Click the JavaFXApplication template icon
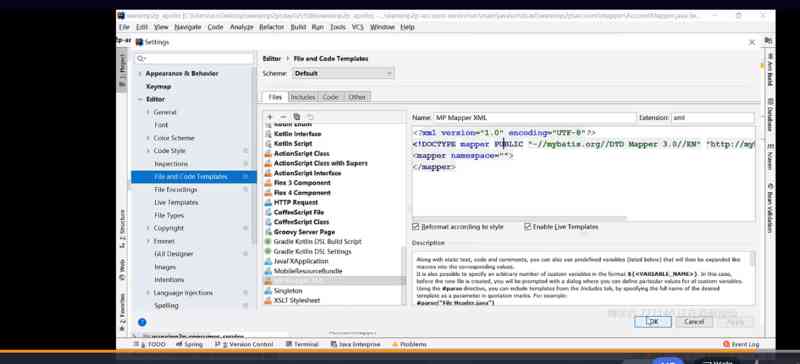800x364 pixels. pos(268,261)
